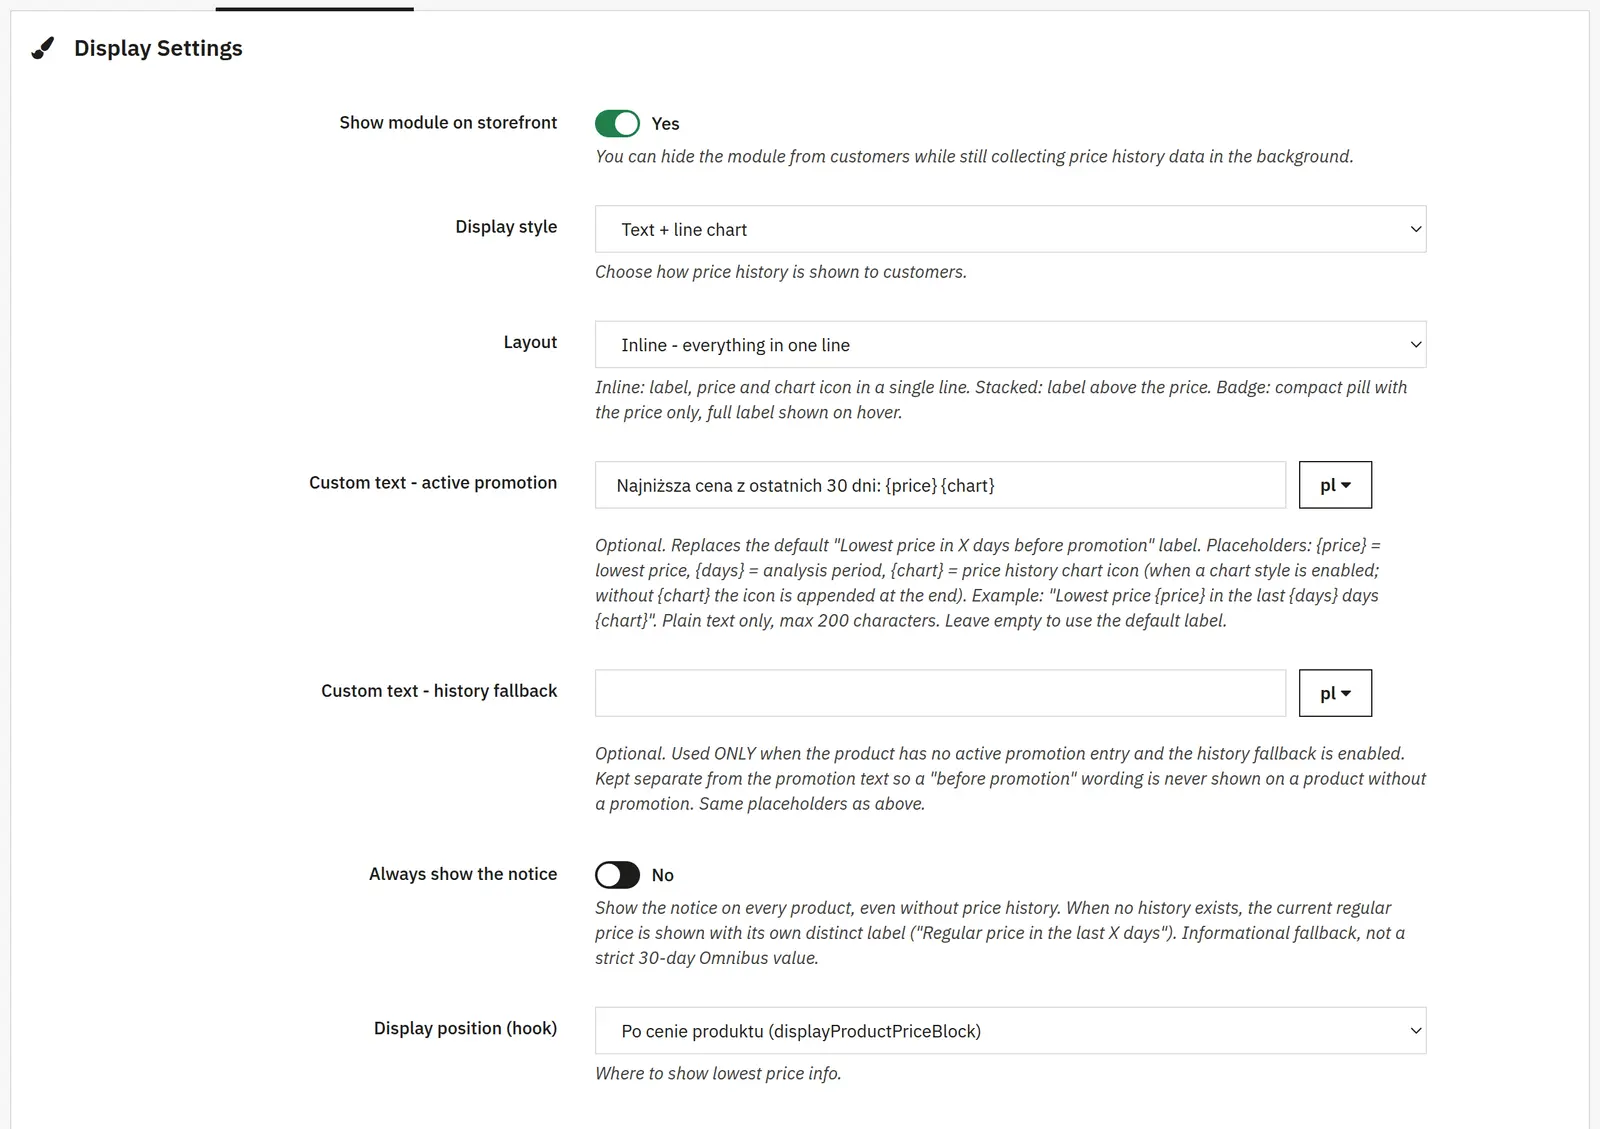The height and width of the screenshot is (1129, 1600).
Task: Click the Custom text - active promotion label
Action: coord(433,482)
